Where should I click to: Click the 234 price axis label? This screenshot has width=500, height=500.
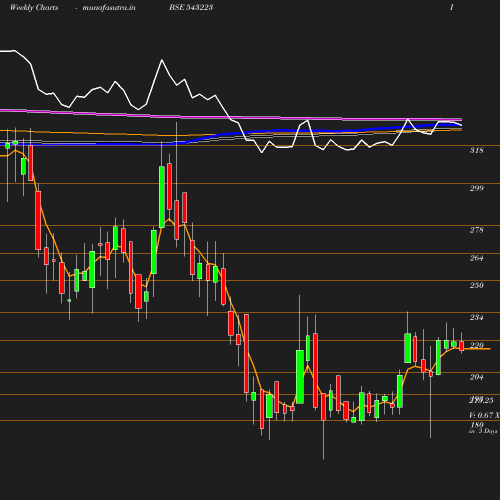(476, 317)
